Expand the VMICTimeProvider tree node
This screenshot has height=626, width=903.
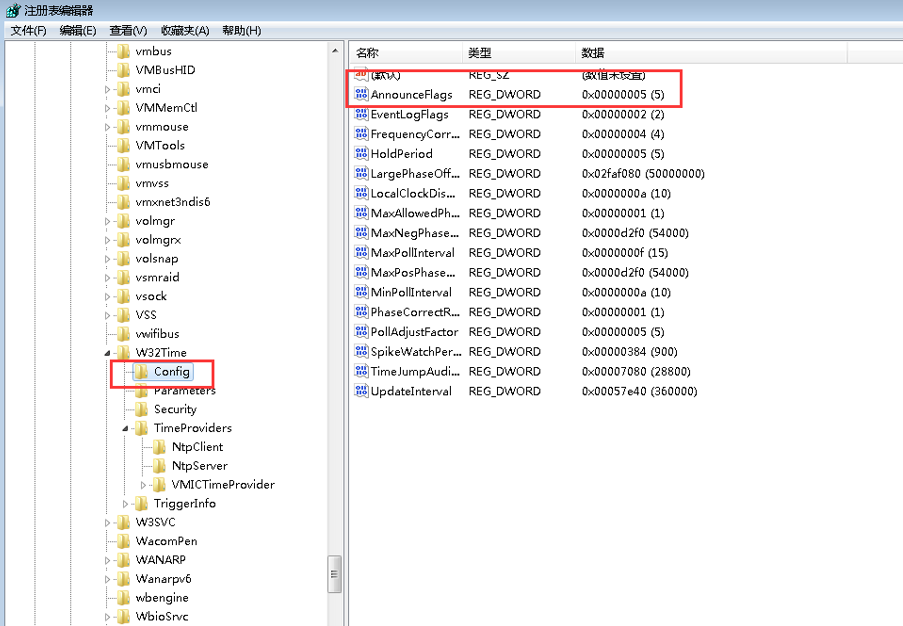coord(144,485)
